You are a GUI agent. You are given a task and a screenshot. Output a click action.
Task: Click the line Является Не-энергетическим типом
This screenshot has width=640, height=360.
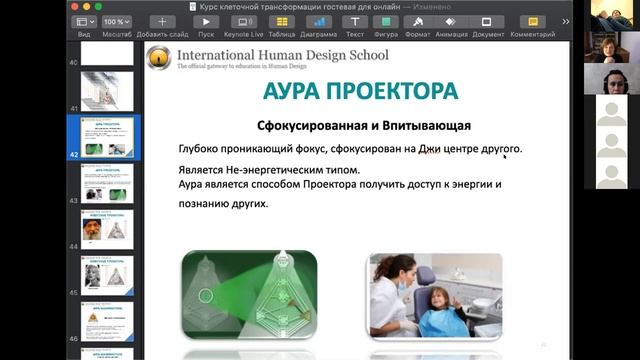[269, 170]
